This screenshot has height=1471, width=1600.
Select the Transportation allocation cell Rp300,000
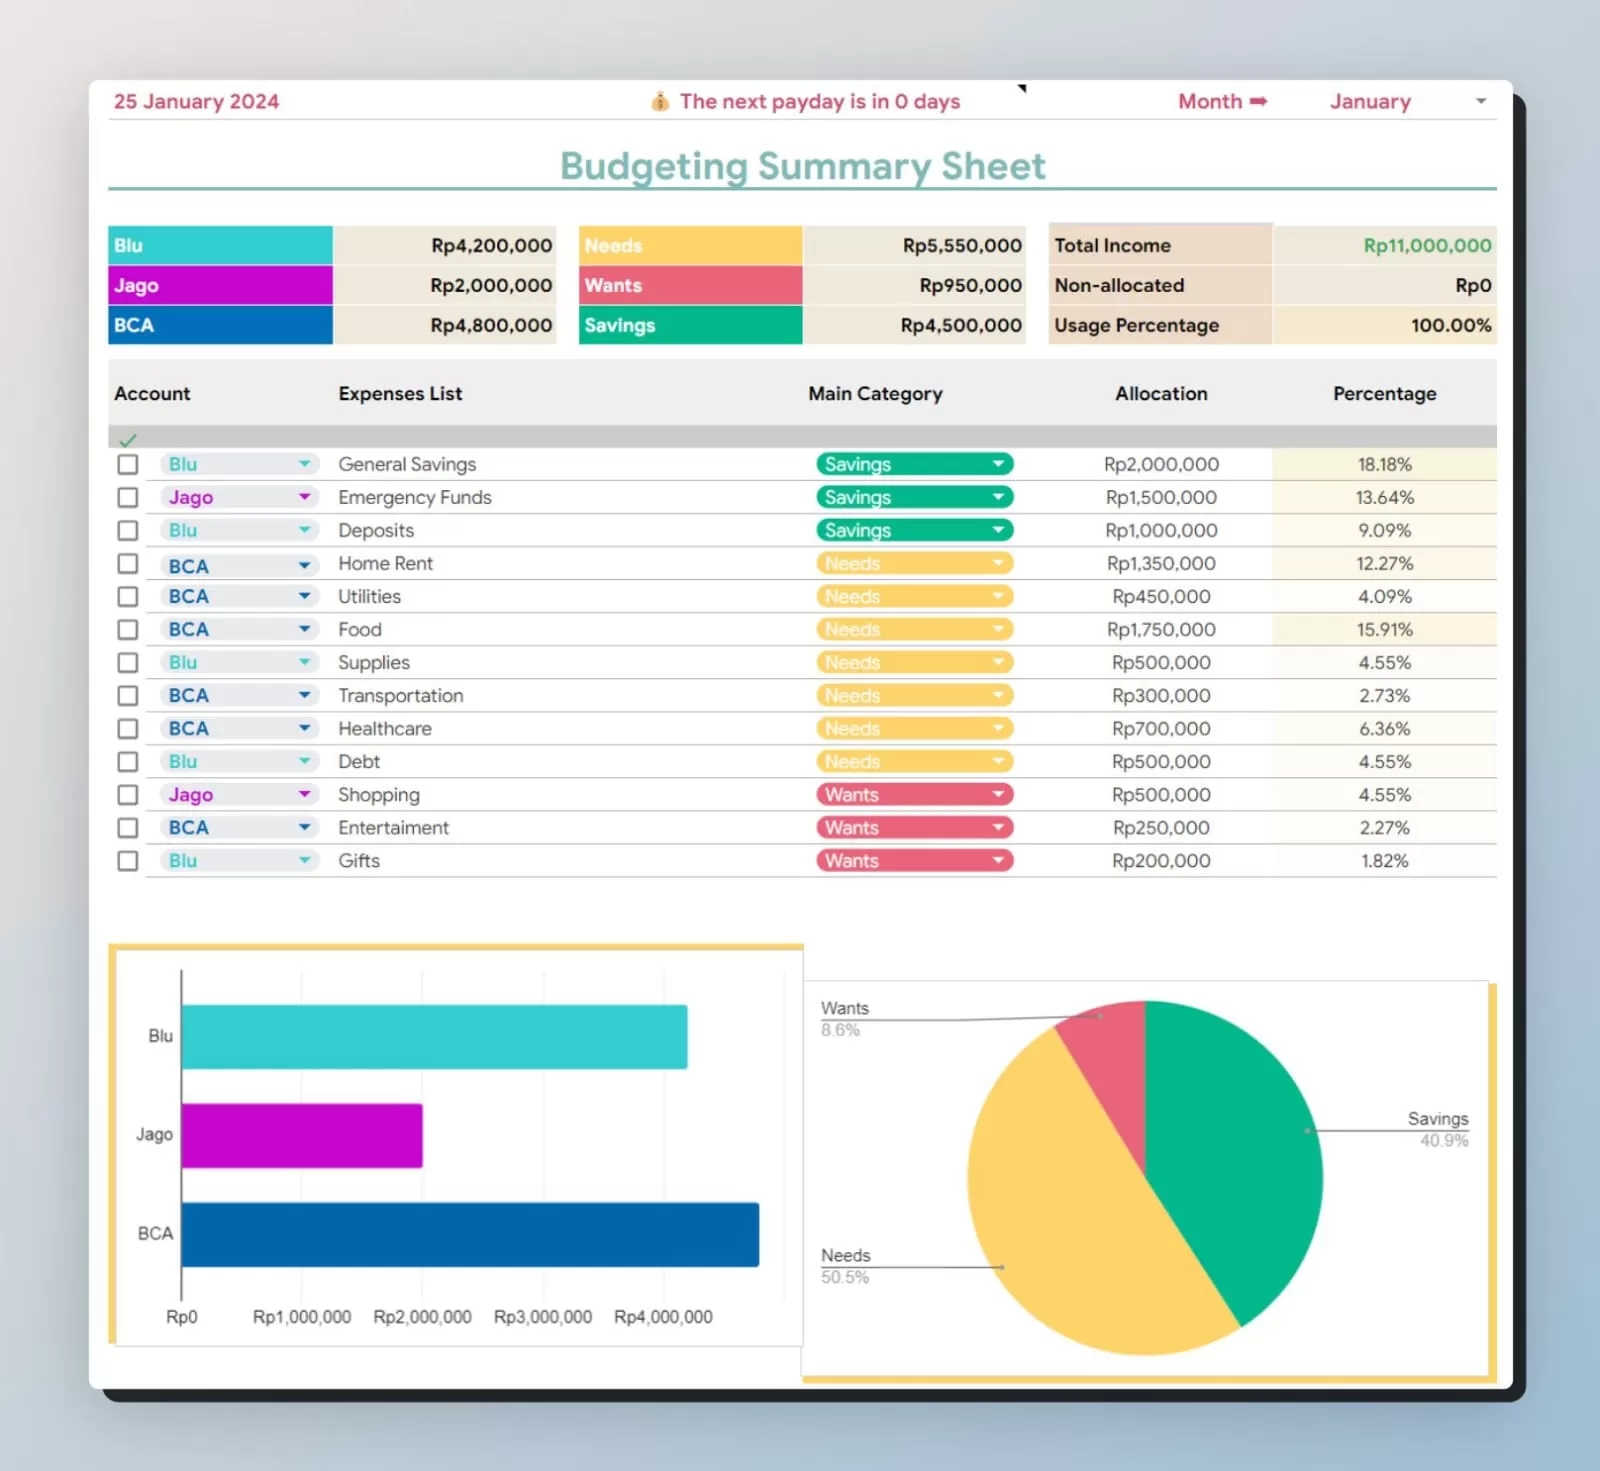pyautogui.click(x=1161, y=696)
